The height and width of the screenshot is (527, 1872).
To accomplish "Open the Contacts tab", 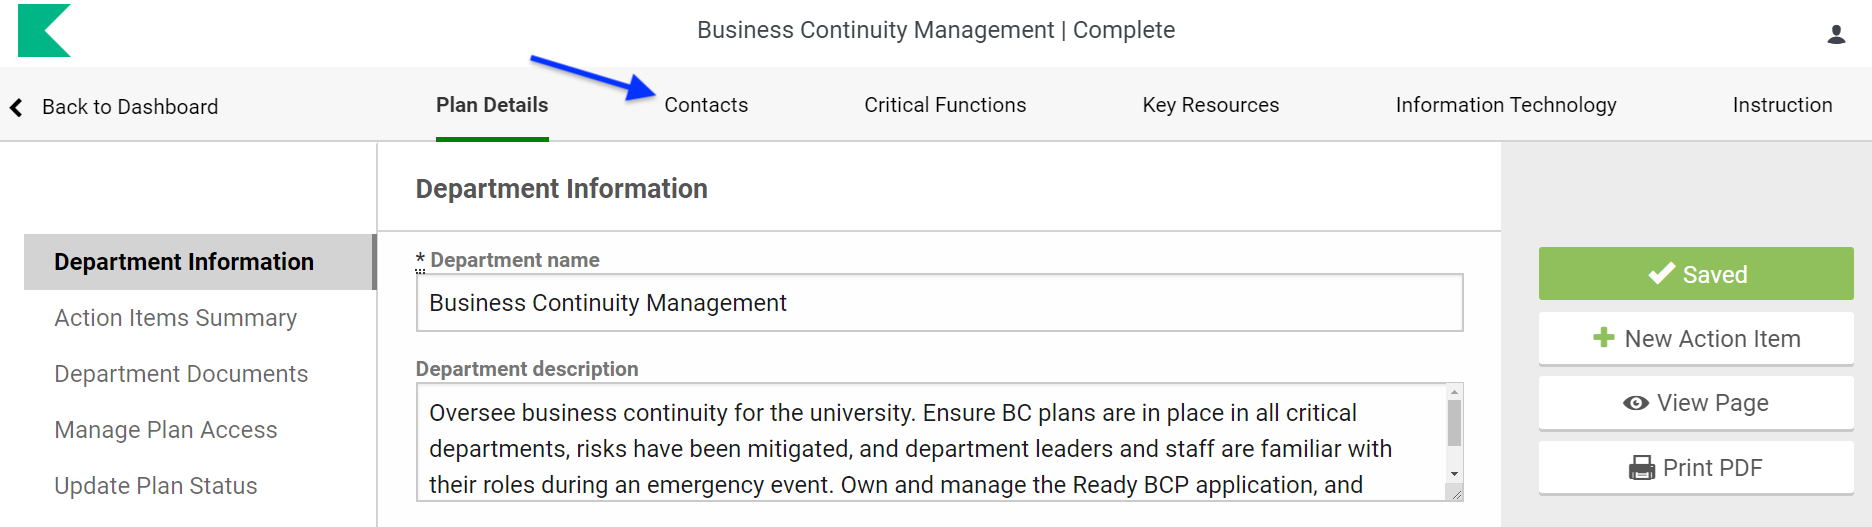I will point(706,105).
